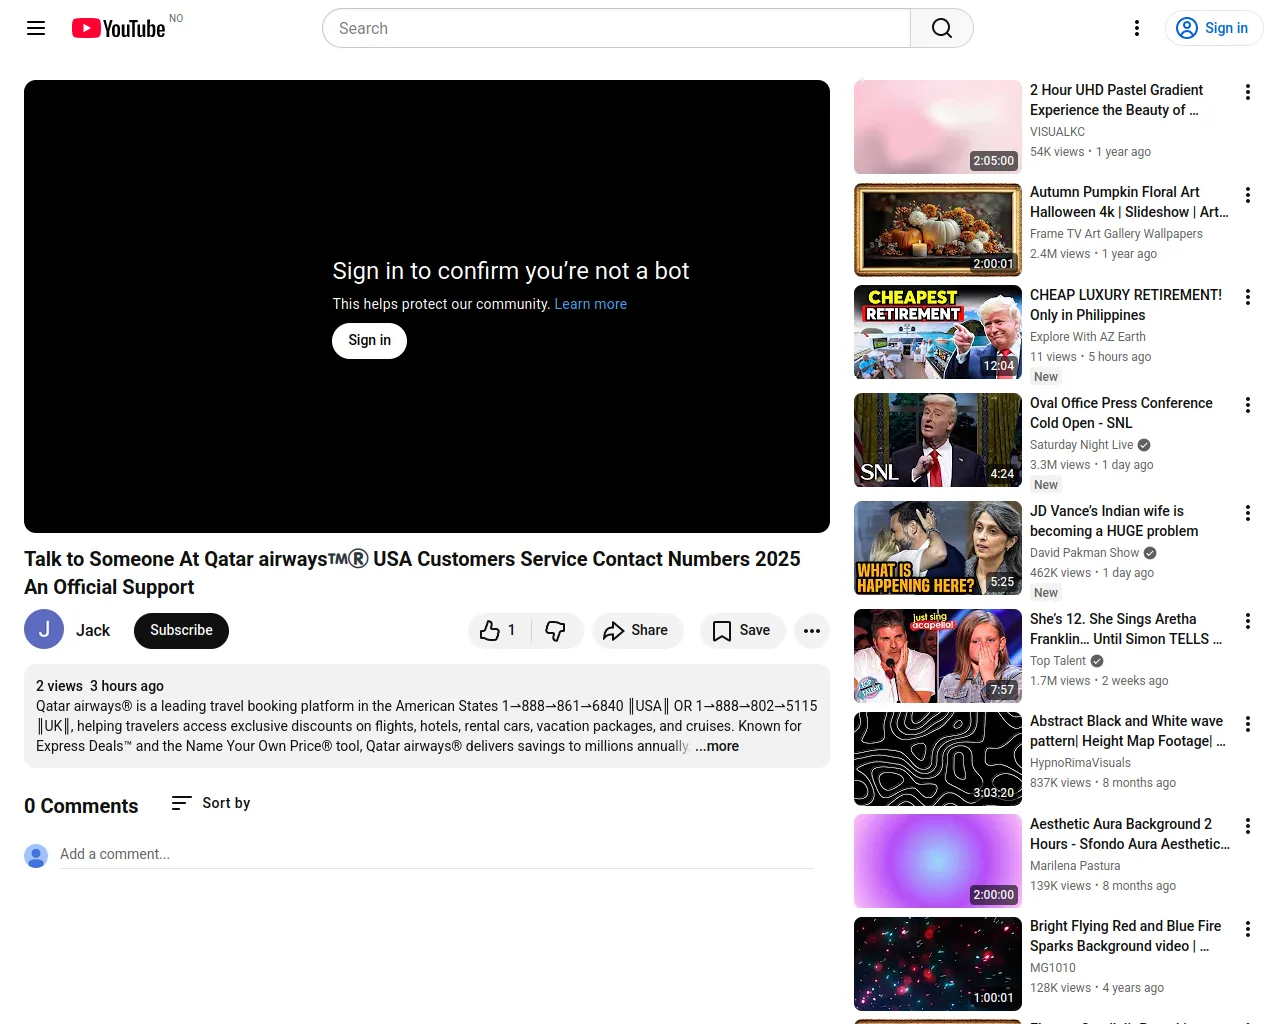Click the Add a comment field
Image resolution: width=1280 pixels, height=1024 pixels.
pyautogui.click(x=436, y=854)
